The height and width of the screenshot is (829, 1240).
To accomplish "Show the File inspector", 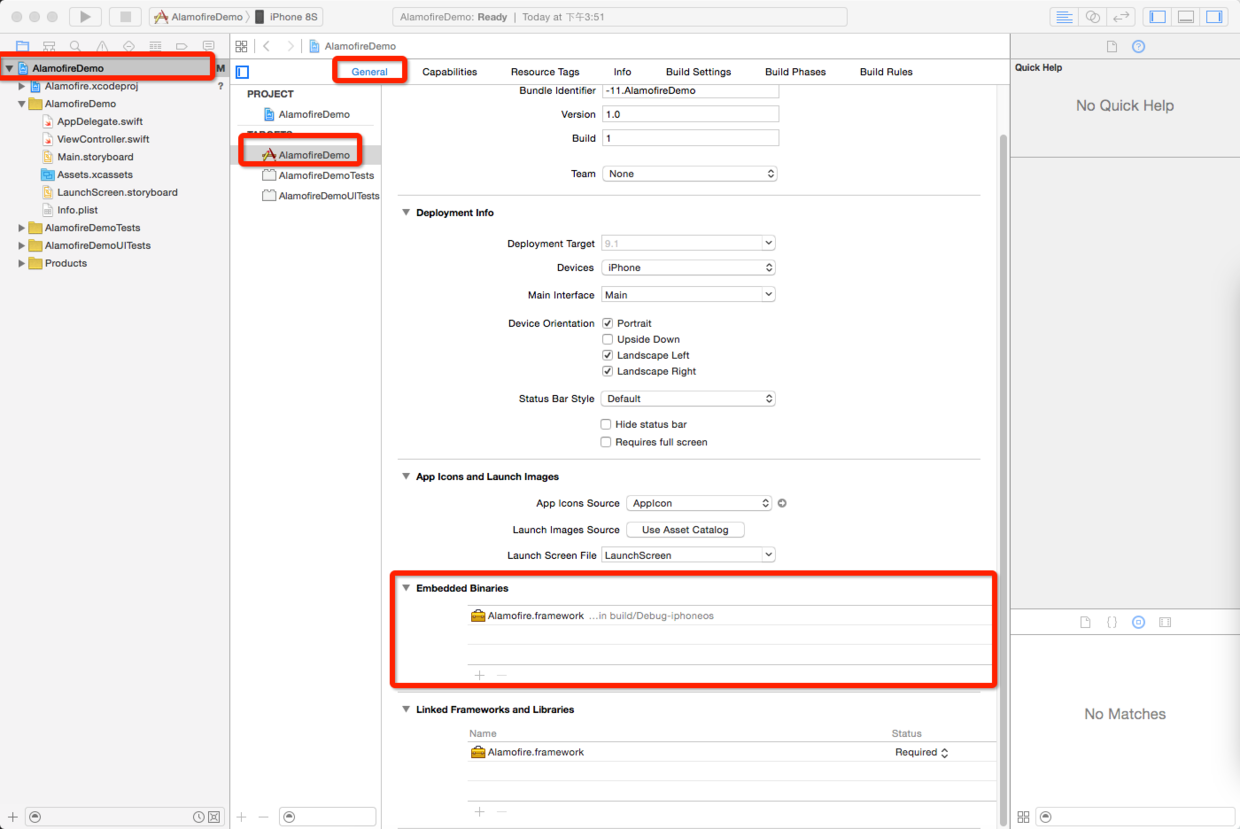I will pos(1112,46).
